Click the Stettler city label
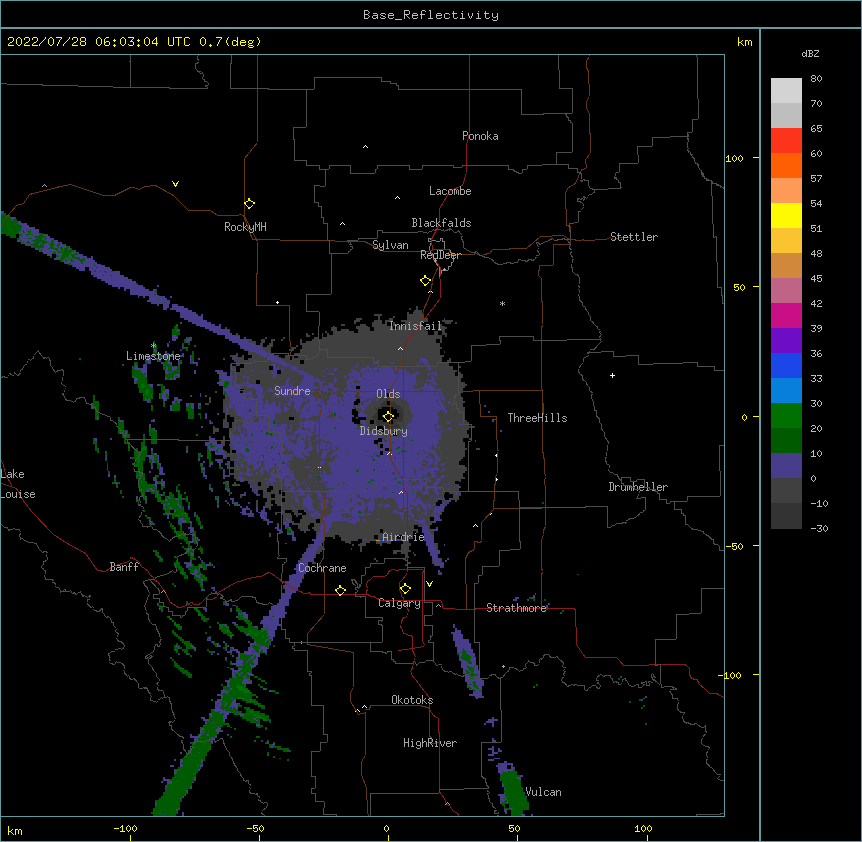Screen dimensions: 862x842 pyautogui.click(x=634, y=237)
